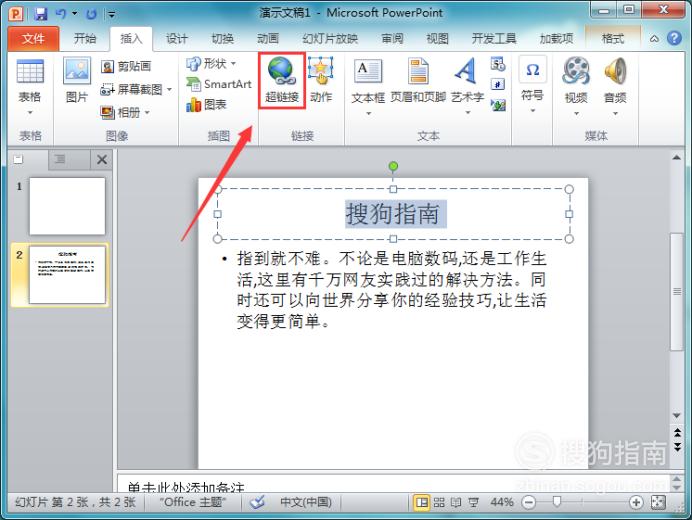
Task: Open PowerPoint Help question mark
Action: (674, 38)
